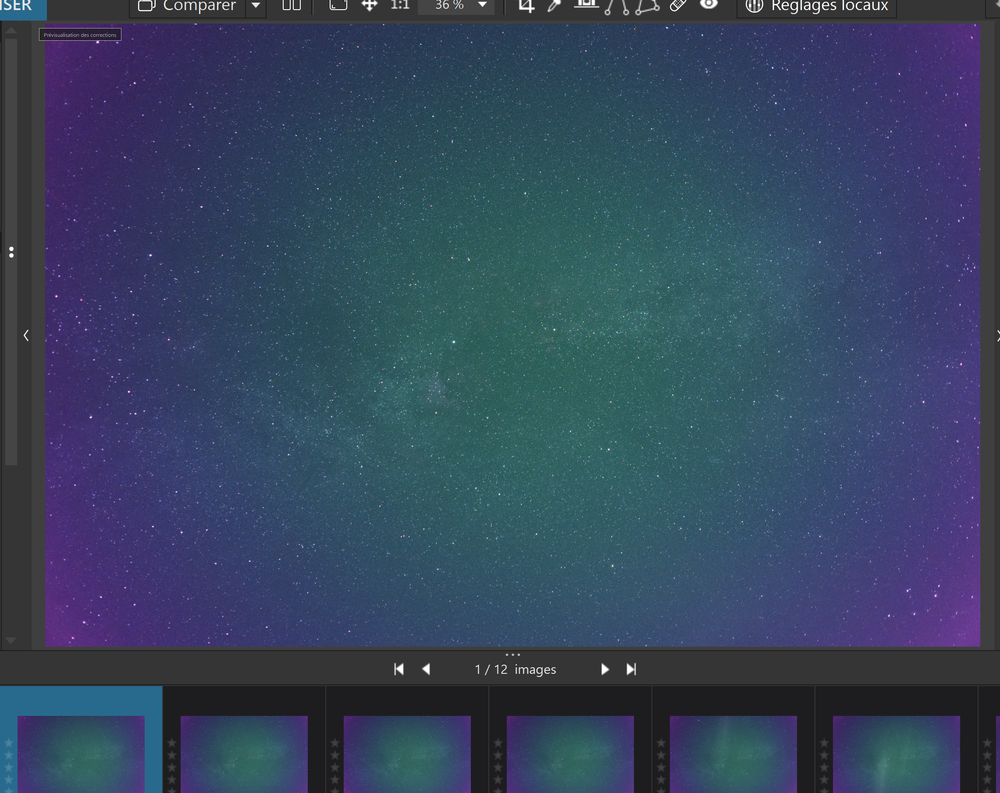The width and height of the screenshot is (1000, 793).
Task: Open the Comparer dropdown arrow
Action: [256, 6]
